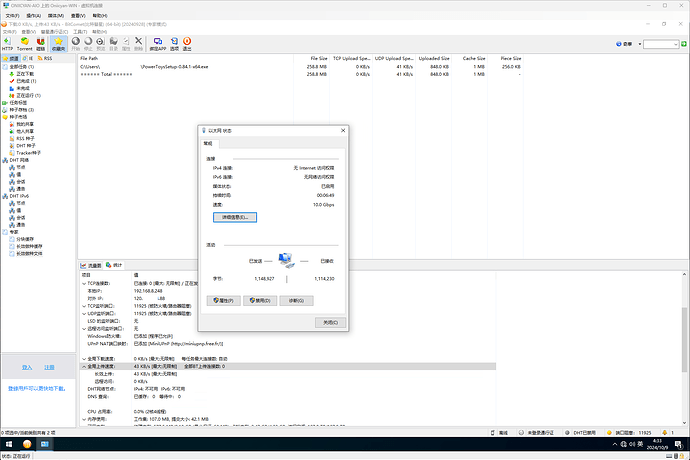The image size is (690, 460).
Task: Toggle the global upload speed (全局上传速度) row chevron
Action: pyautogui.click(x=84, y=366)
